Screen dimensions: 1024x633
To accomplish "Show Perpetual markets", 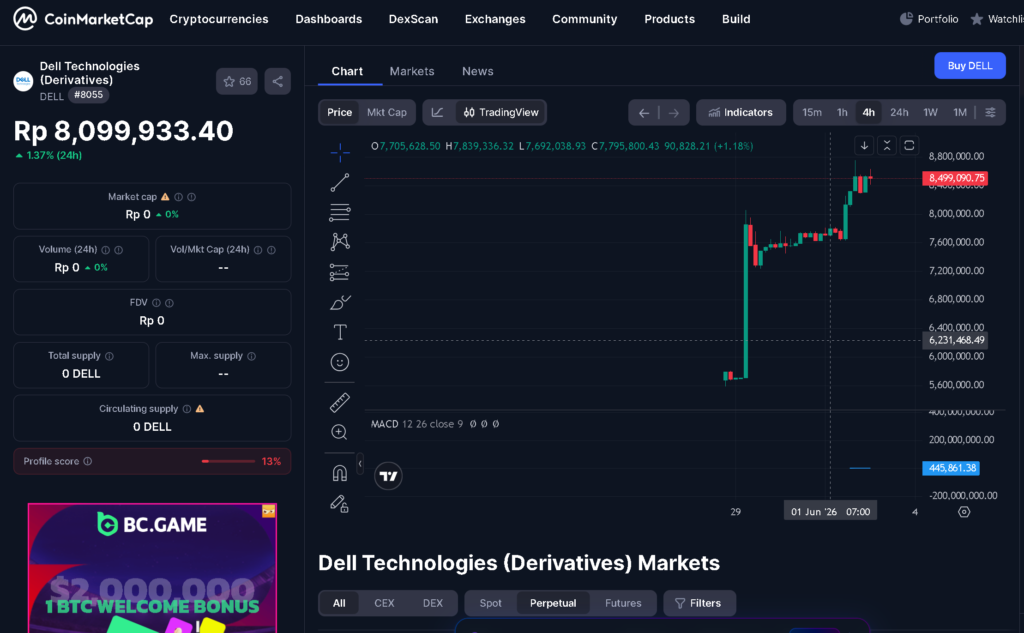I will (x=552, y=603).
